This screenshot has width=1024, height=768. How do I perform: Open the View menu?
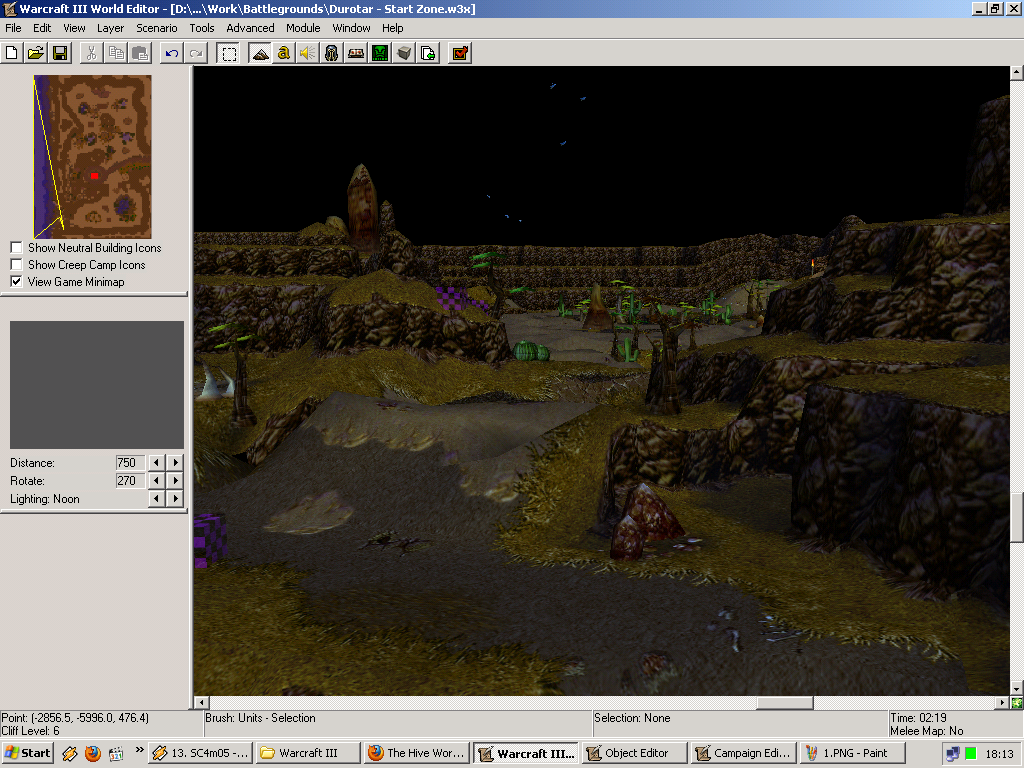[x=74, y=28]
